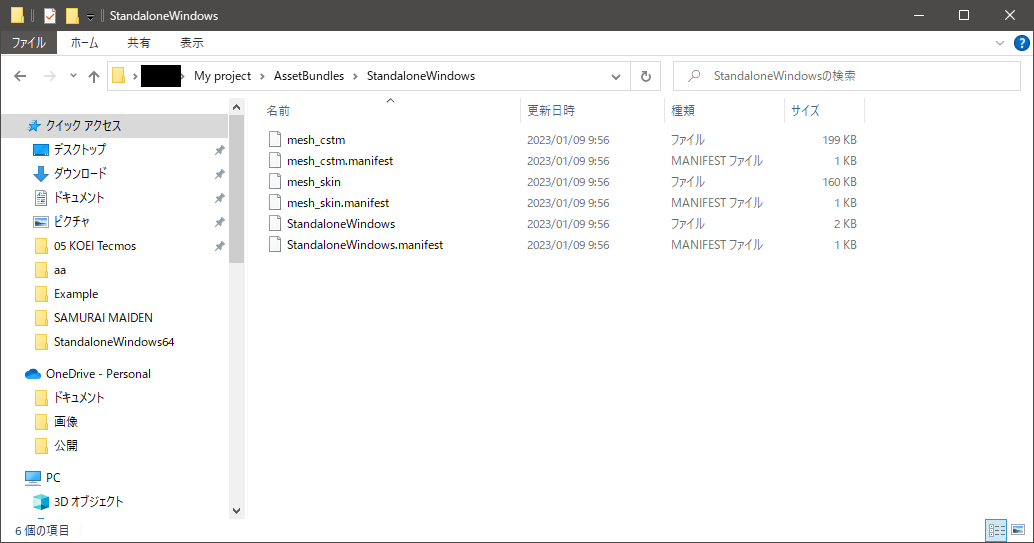Select the StandaloneWindows.manifest file
This screenshot has height=543, width=1034.
coord(365,245)
